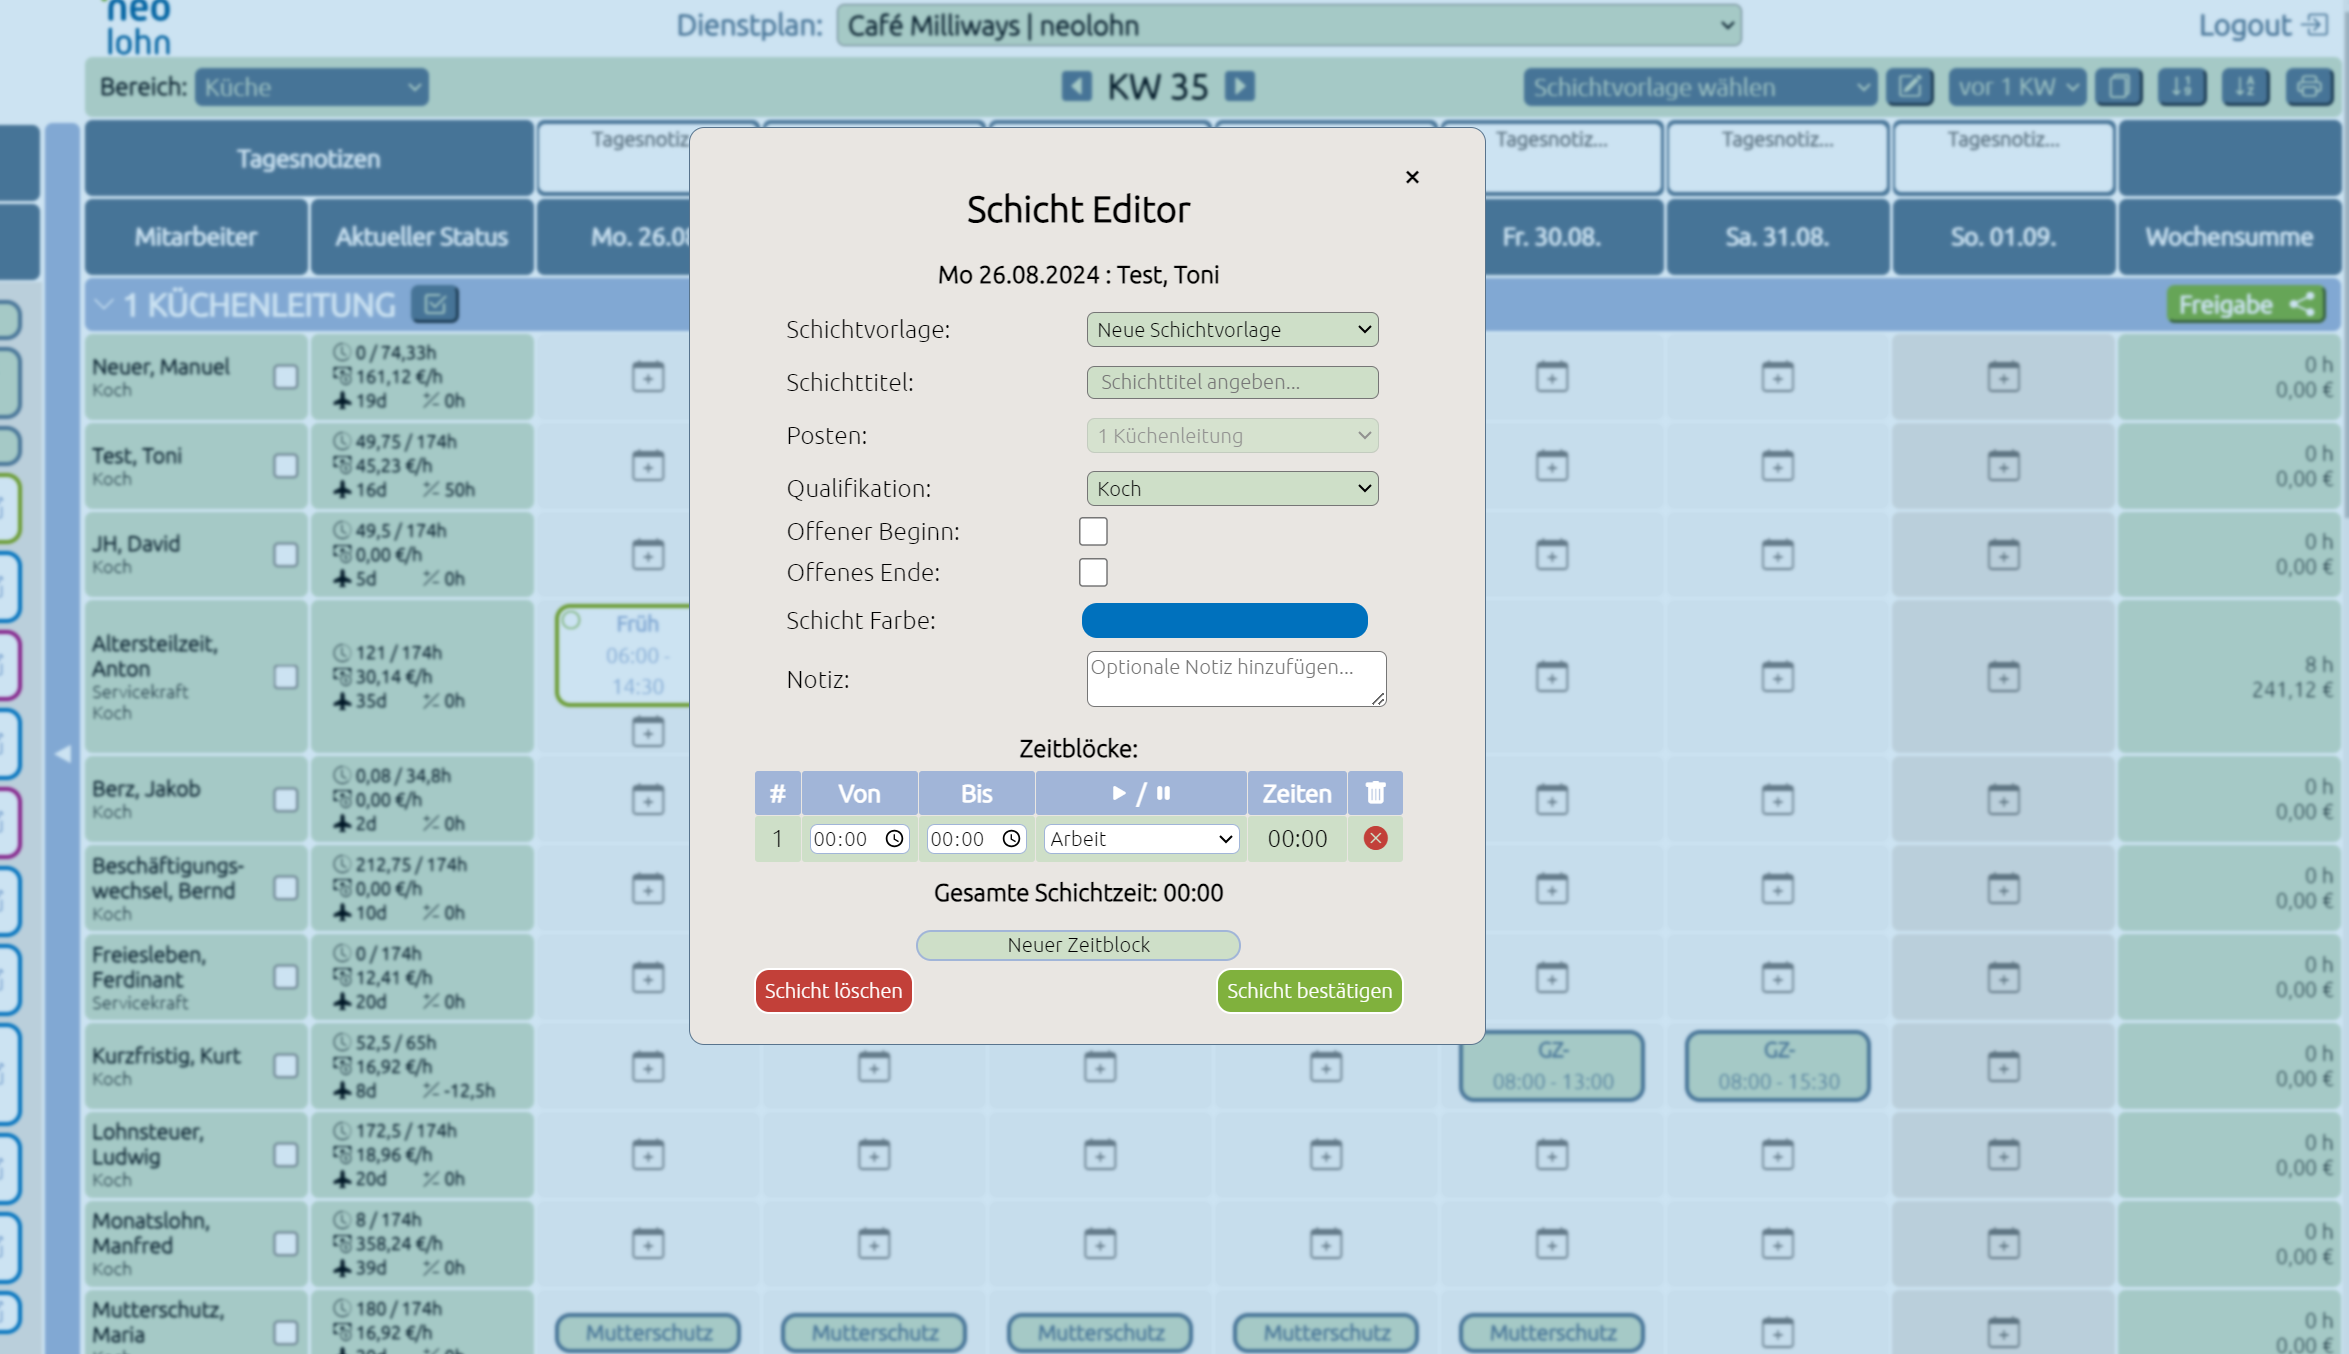Click the first sort icon in toolbar
Viewport: 2349px width, 1354px height.
pos(2182,87)
